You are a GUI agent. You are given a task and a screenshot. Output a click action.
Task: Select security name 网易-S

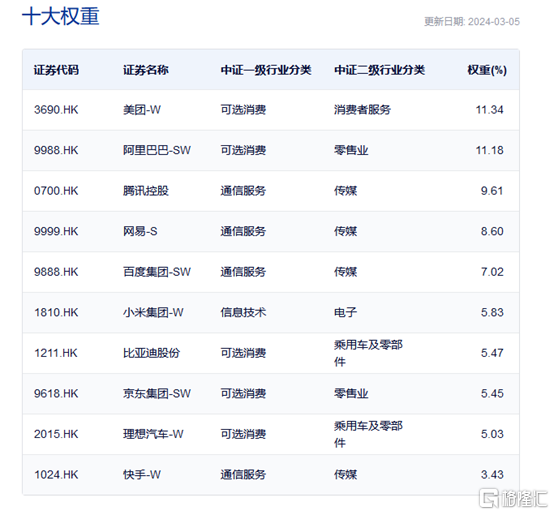coord(140,231)
